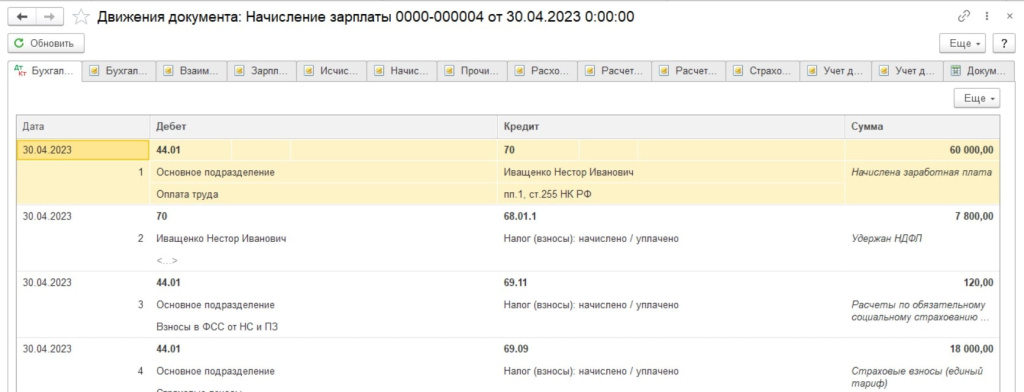Click the Сумма column header

pos(922,127)
